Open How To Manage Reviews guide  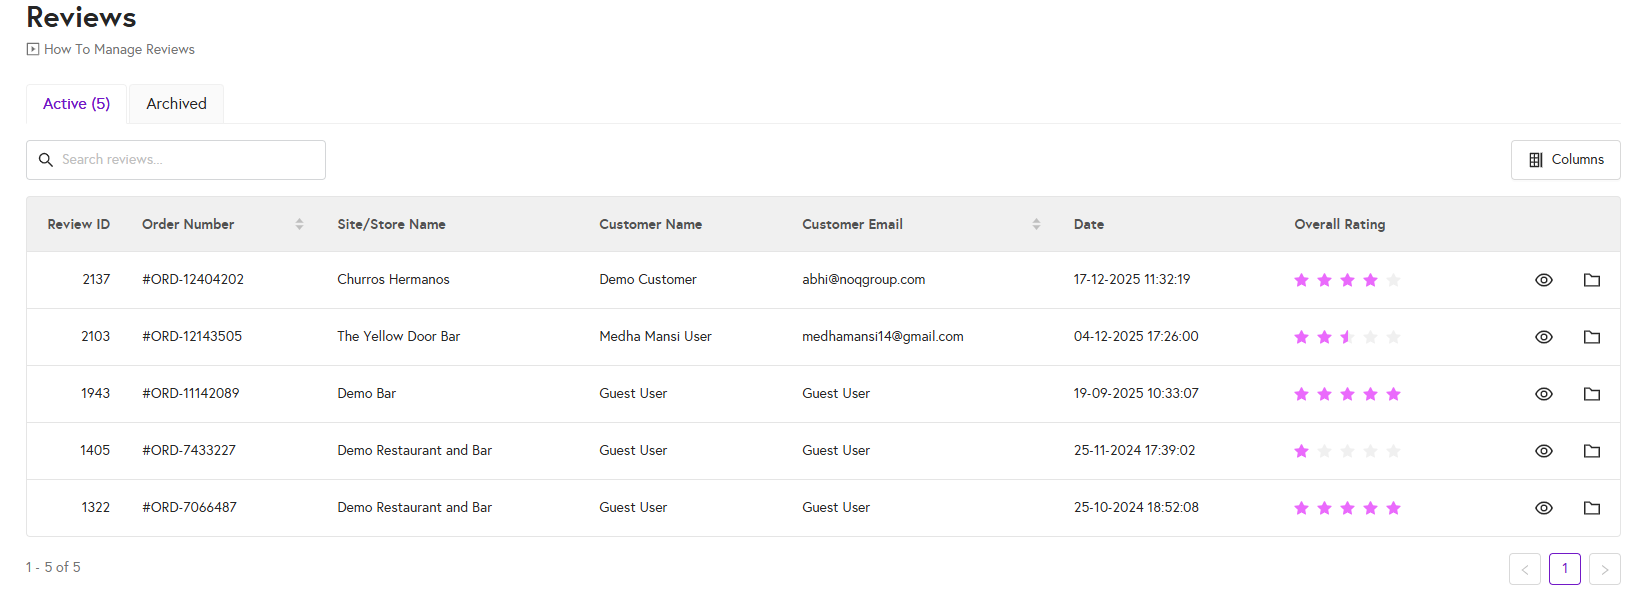click(x=118, y=49)
